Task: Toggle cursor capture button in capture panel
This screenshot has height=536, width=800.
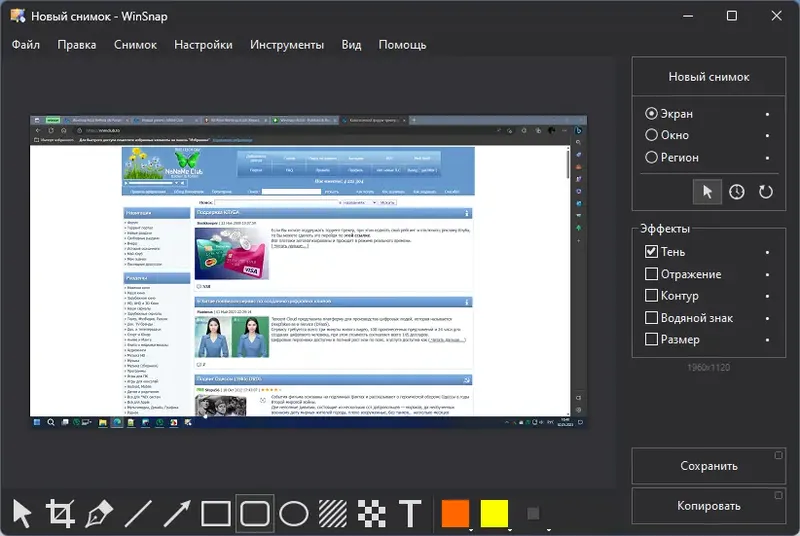Action: point(707,192)
